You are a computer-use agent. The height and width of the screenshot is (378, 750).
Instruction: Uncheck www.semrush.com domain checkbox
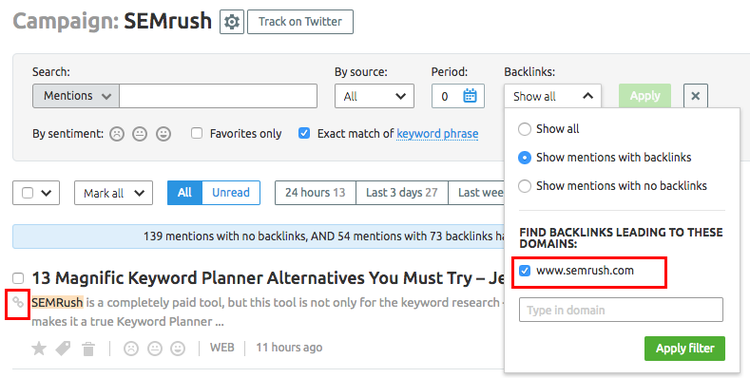click(x=525, y=271)
